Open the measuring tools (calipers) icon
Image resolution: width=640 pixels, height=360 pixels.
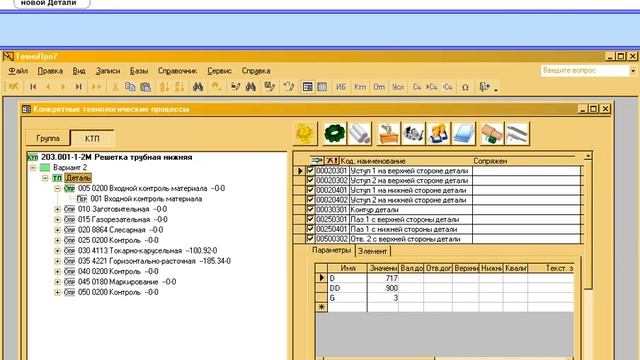[x=517, y=133]
